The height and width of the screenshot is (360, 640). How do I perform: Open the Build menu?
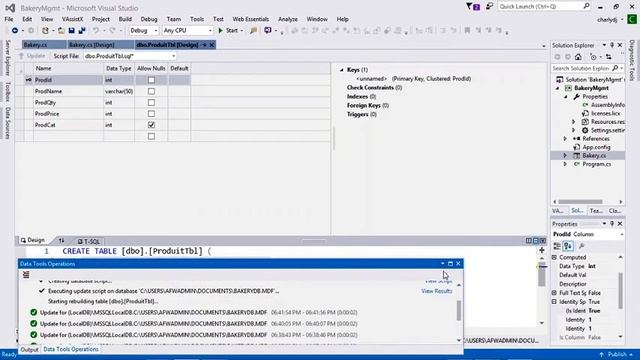pyautogui.click(x=125, y=19)
